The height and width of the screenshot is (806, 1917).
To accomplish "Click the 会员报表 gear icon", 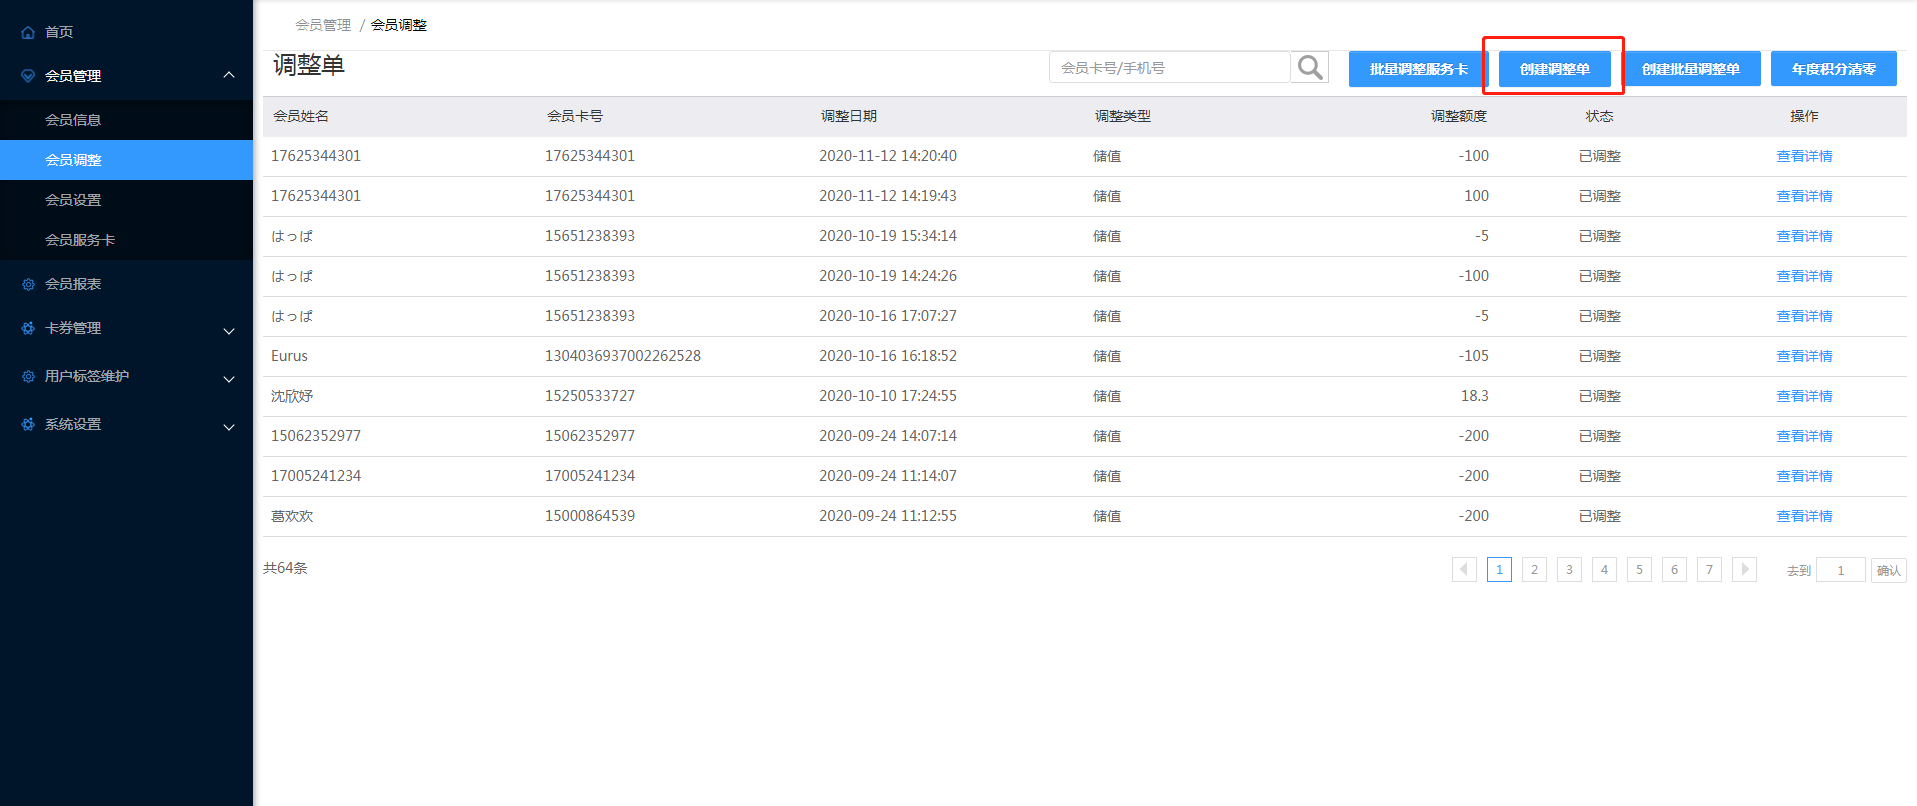I will point(28,284).
